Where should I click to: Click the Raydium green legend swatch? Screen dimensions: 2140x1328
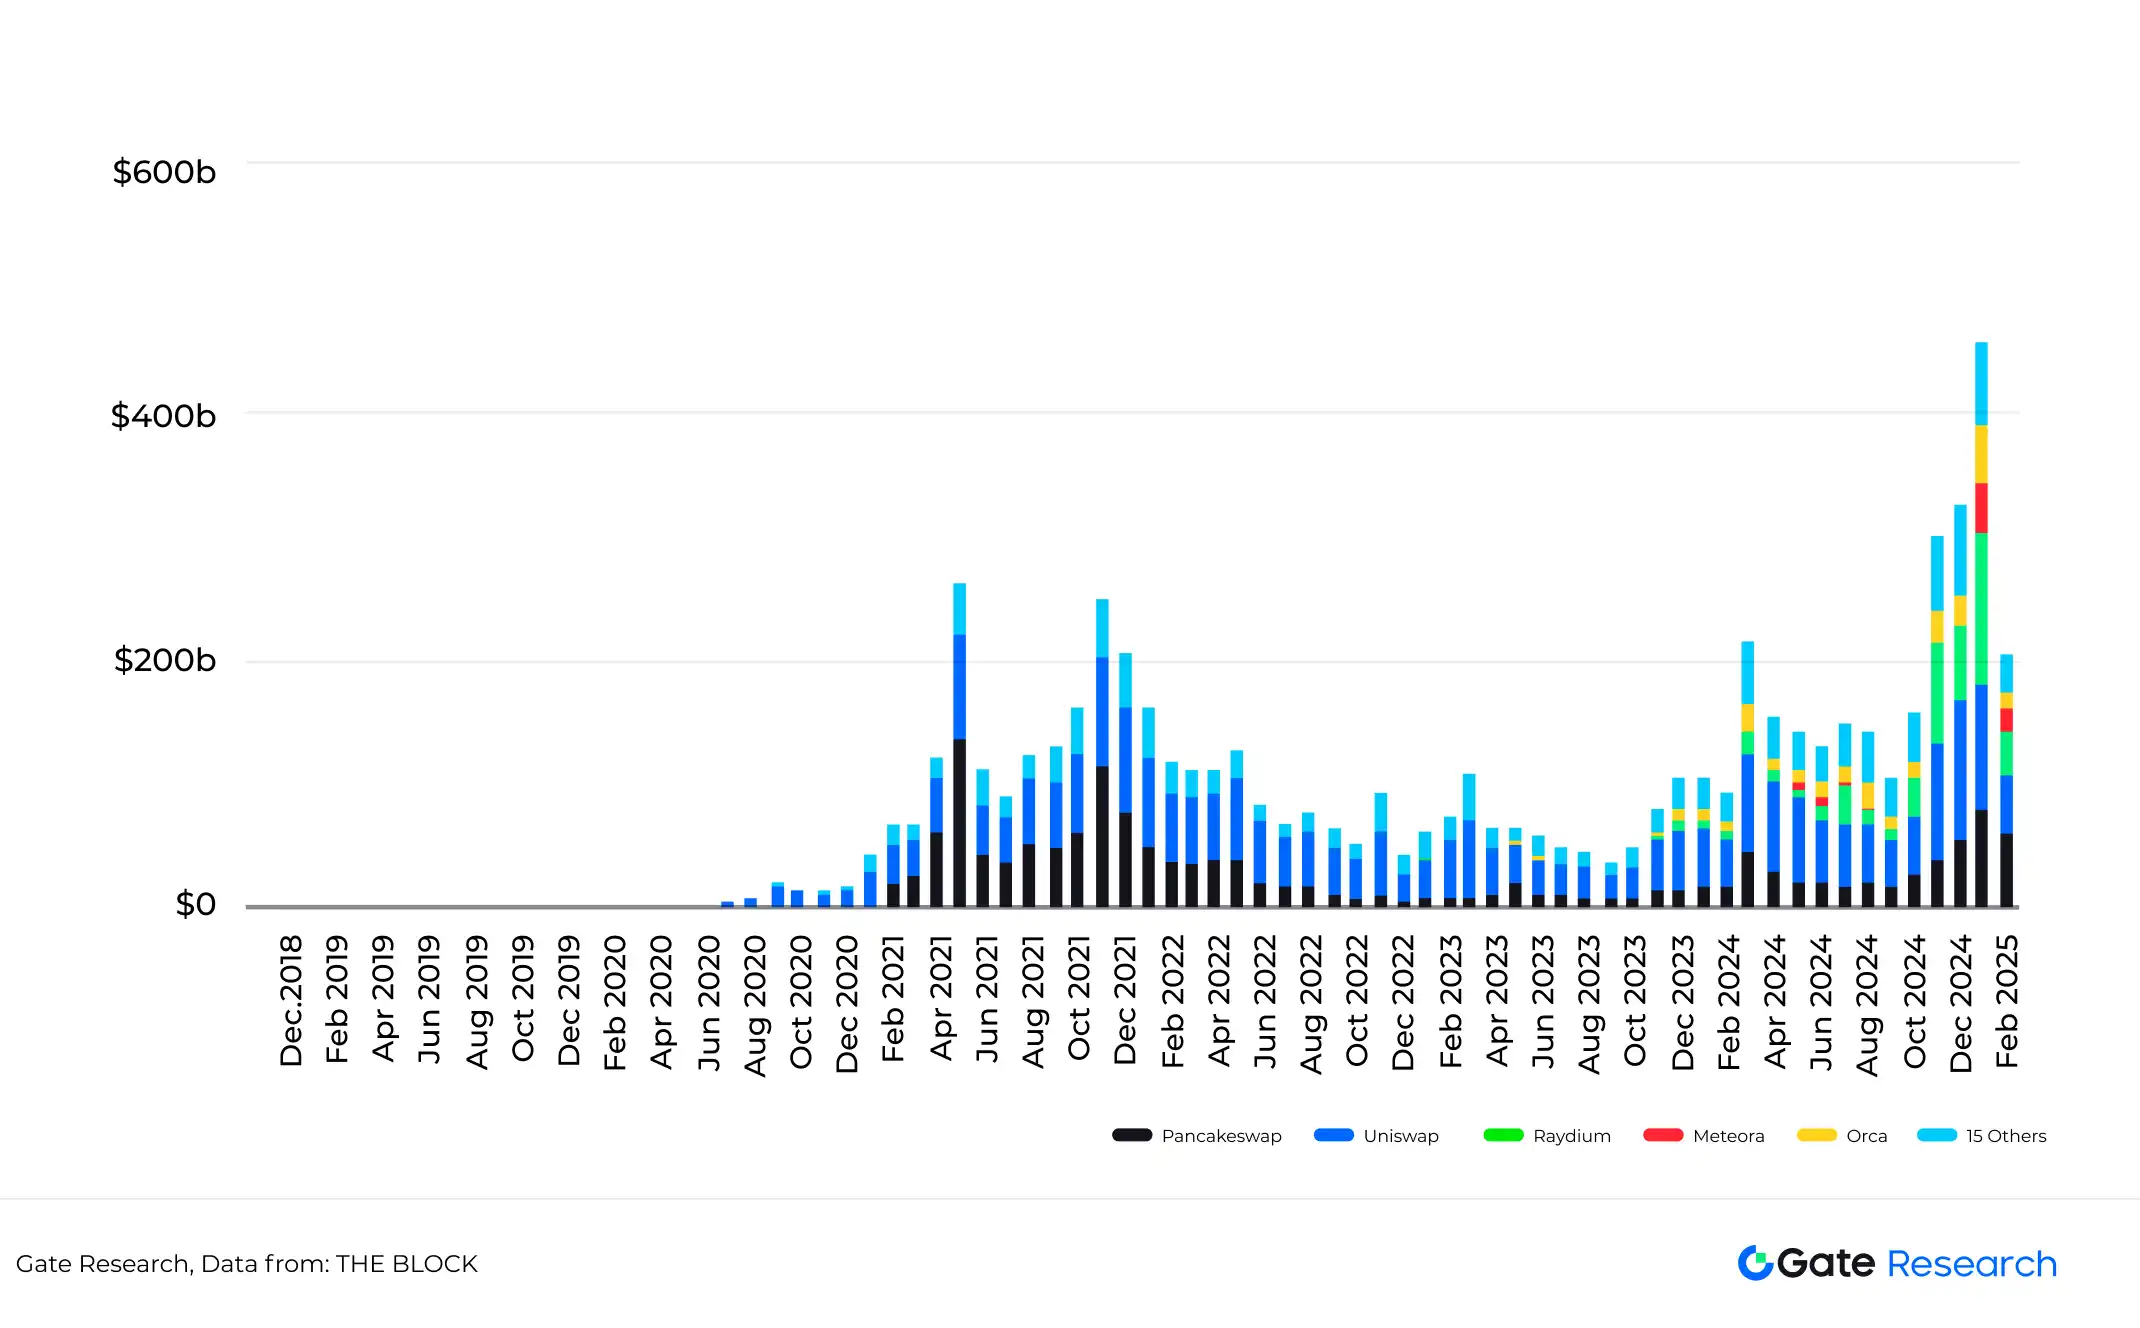coord(1504,1135)
